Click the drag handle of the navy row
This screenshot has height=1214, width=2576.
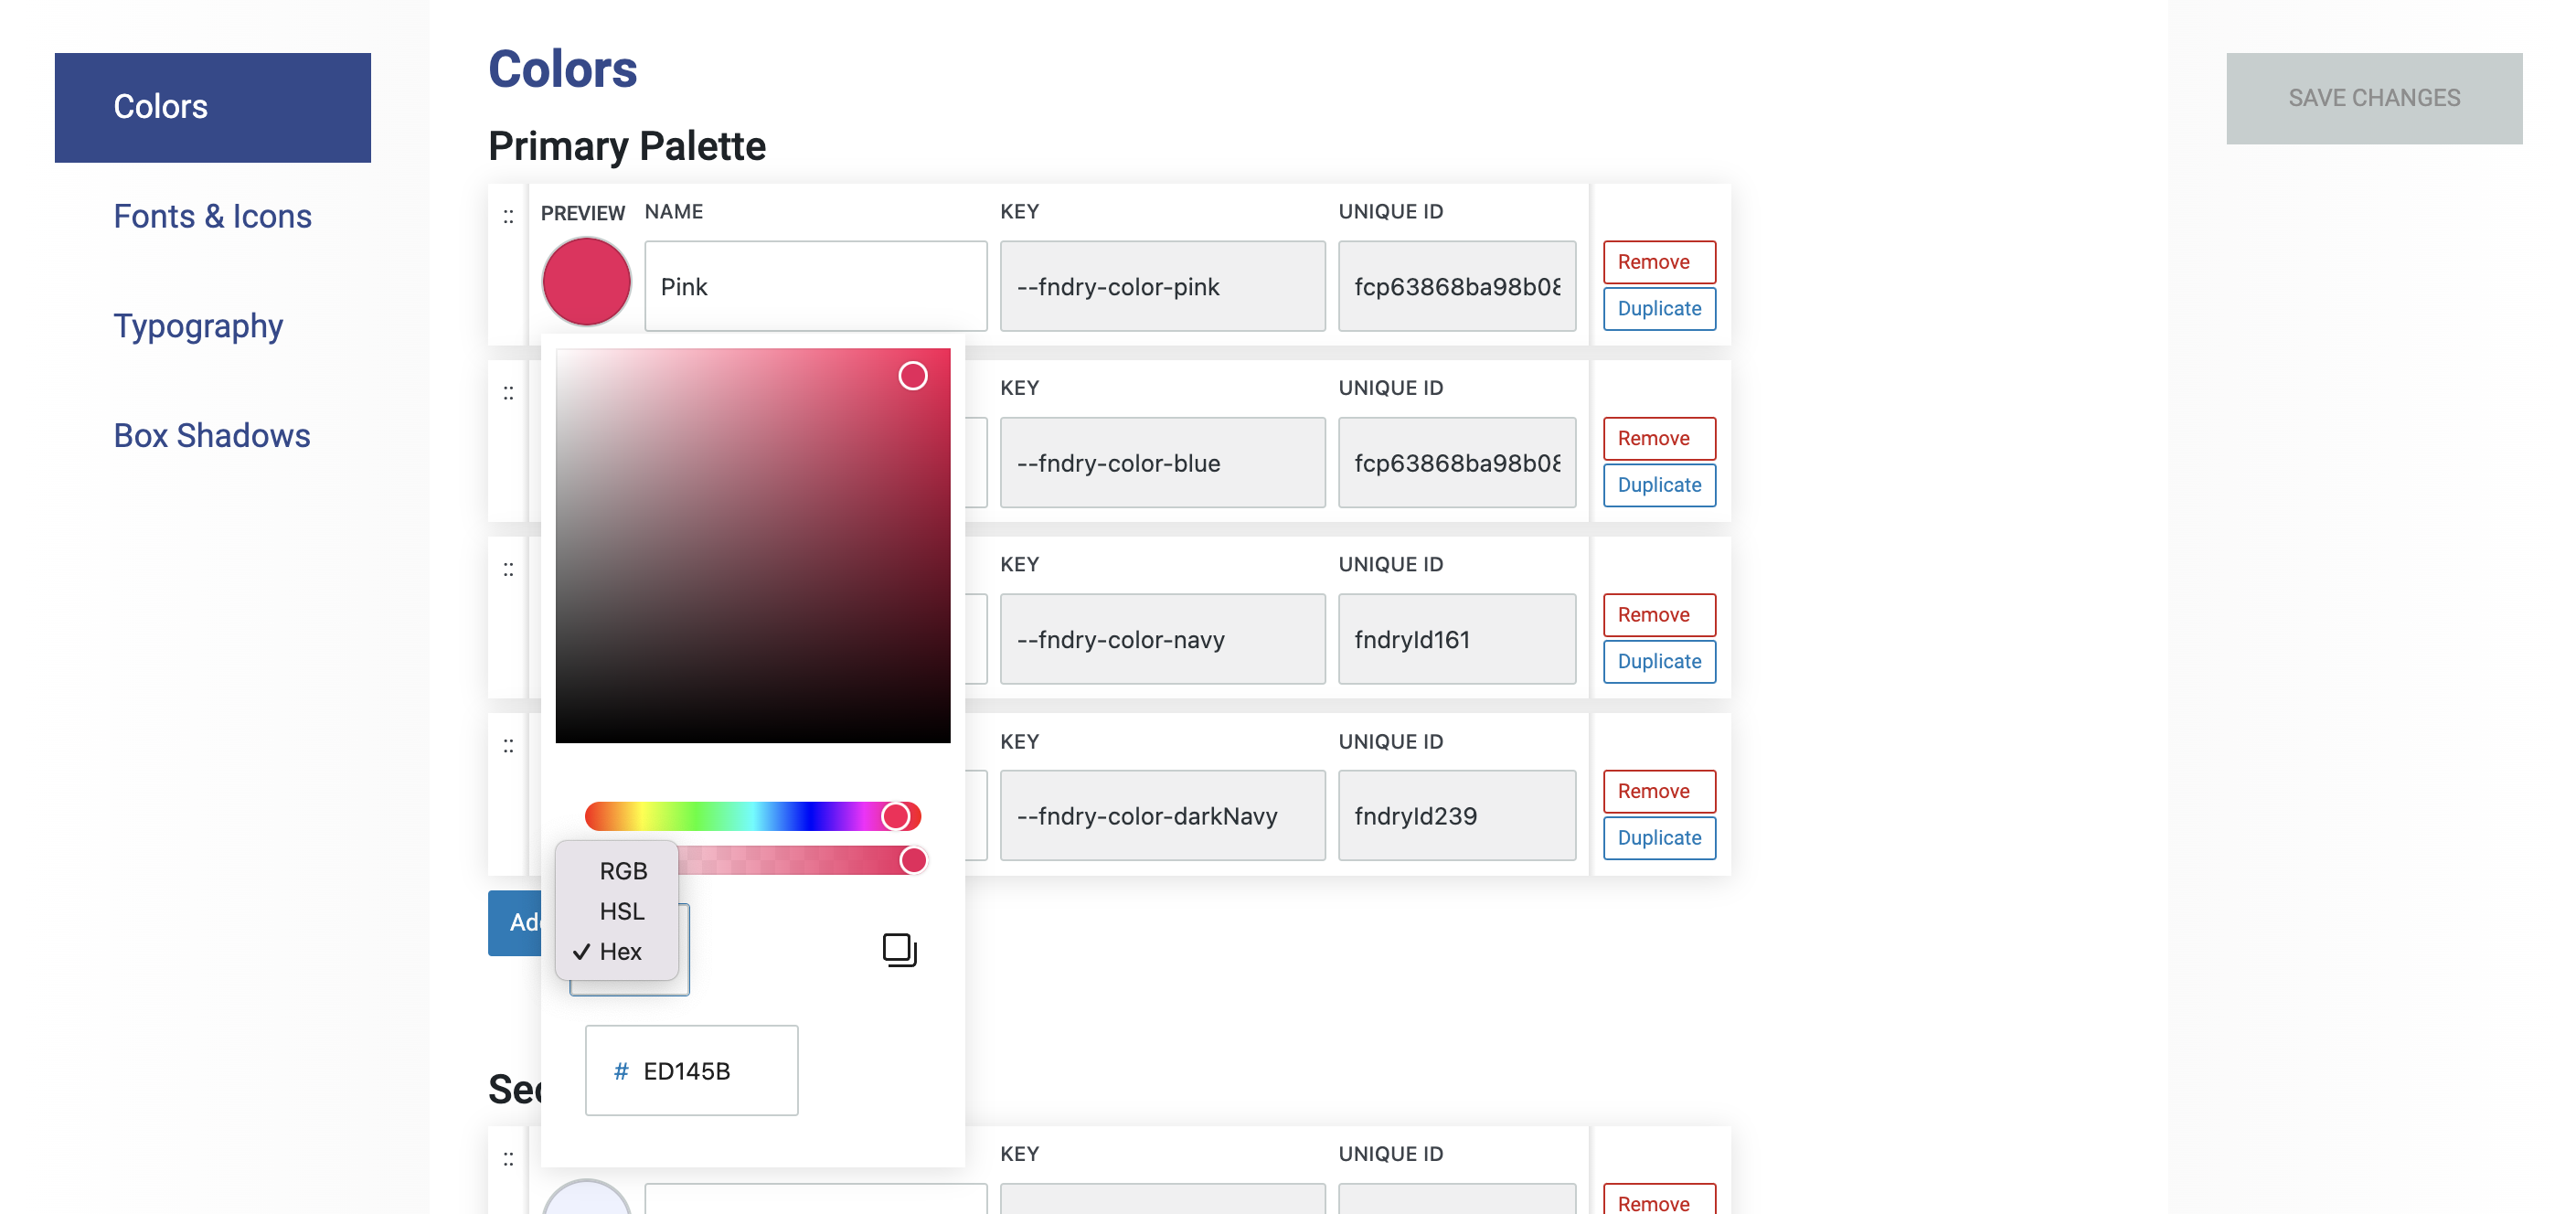coord(508,569)
